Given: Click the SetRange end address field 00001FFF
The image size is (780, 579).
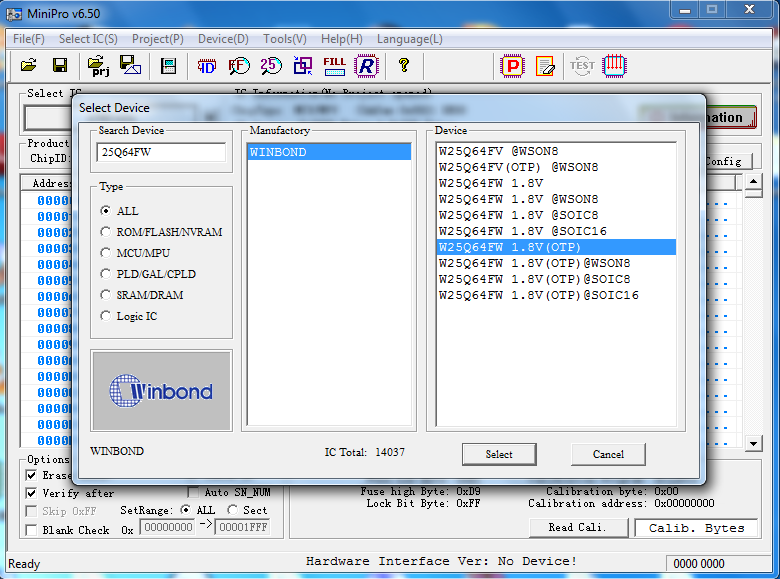Looking at the screenshot, I should point(243,527).
